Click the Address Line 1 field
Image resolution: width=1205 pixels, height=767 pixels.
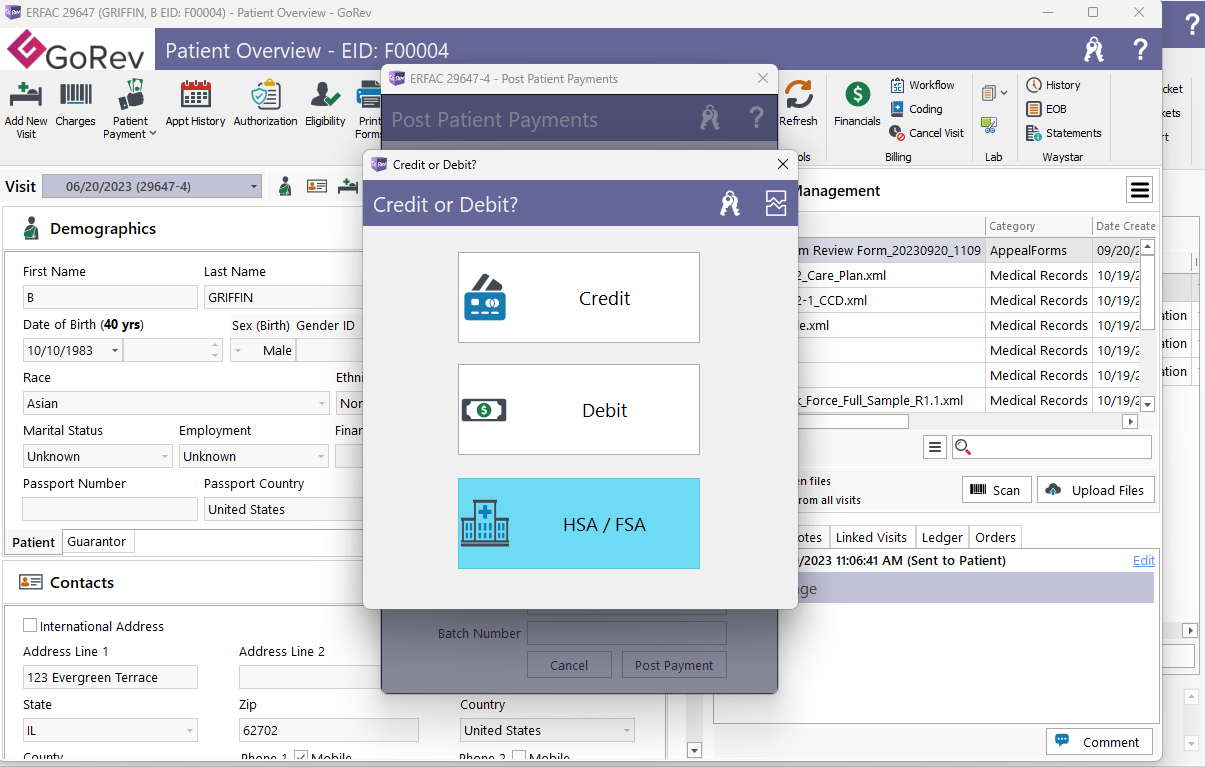110,677
